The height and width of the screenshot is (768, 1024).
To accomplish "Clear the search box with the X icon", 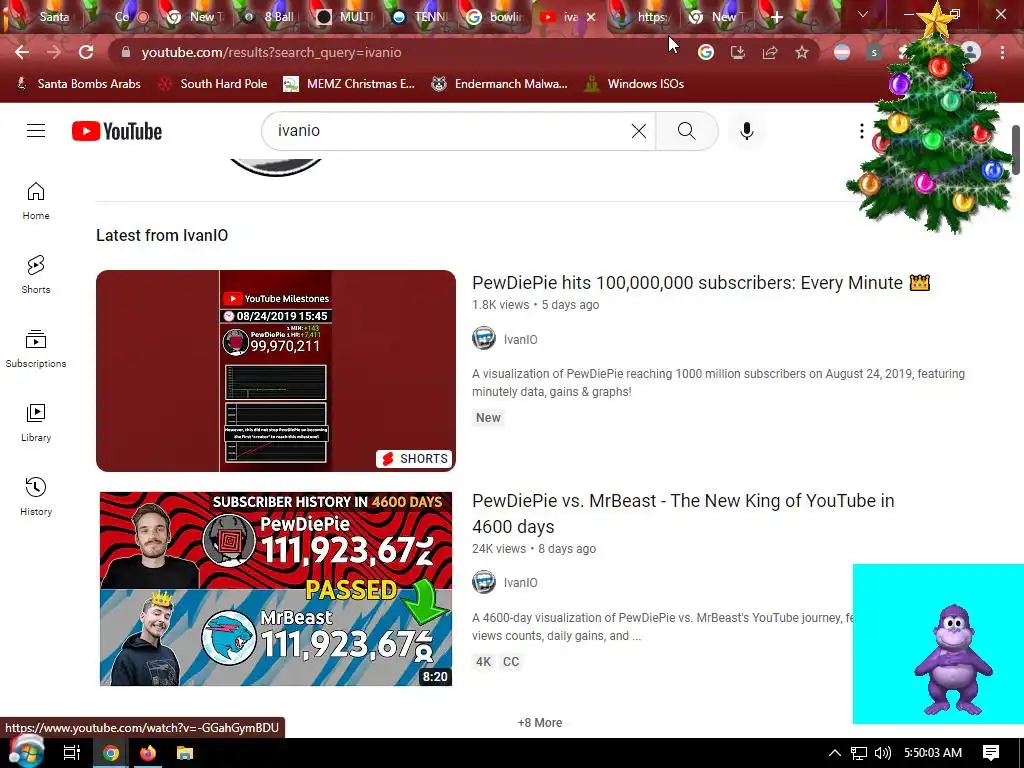I will [x=639, y=131].
